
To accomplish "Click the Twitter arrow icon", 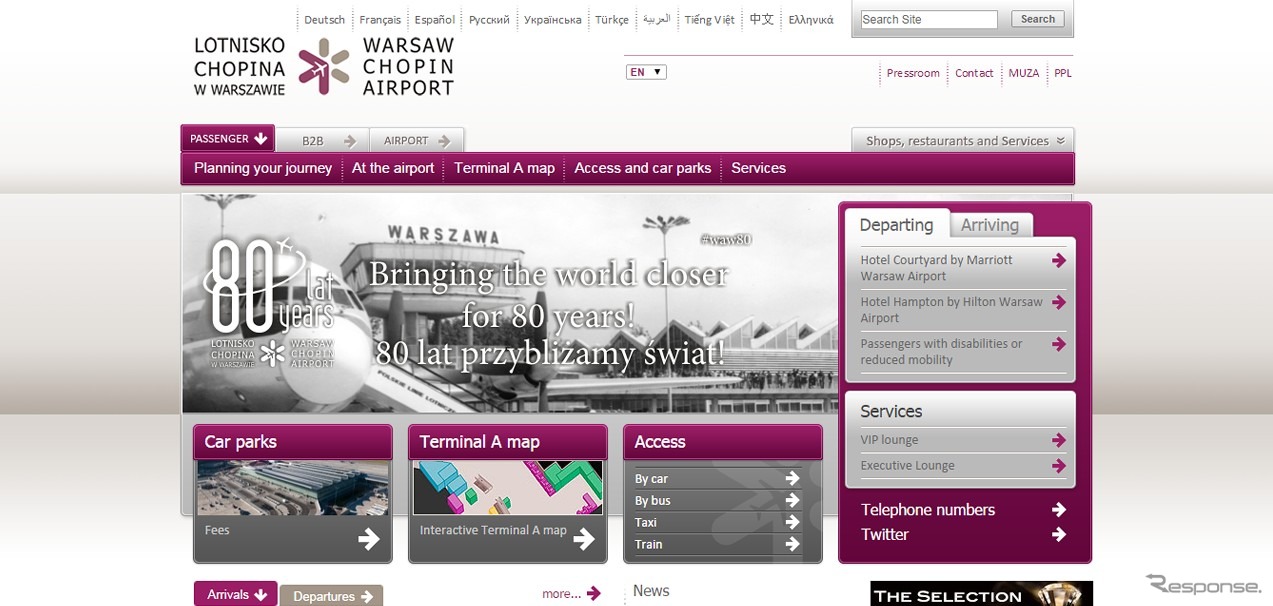I will (1059, 535).
